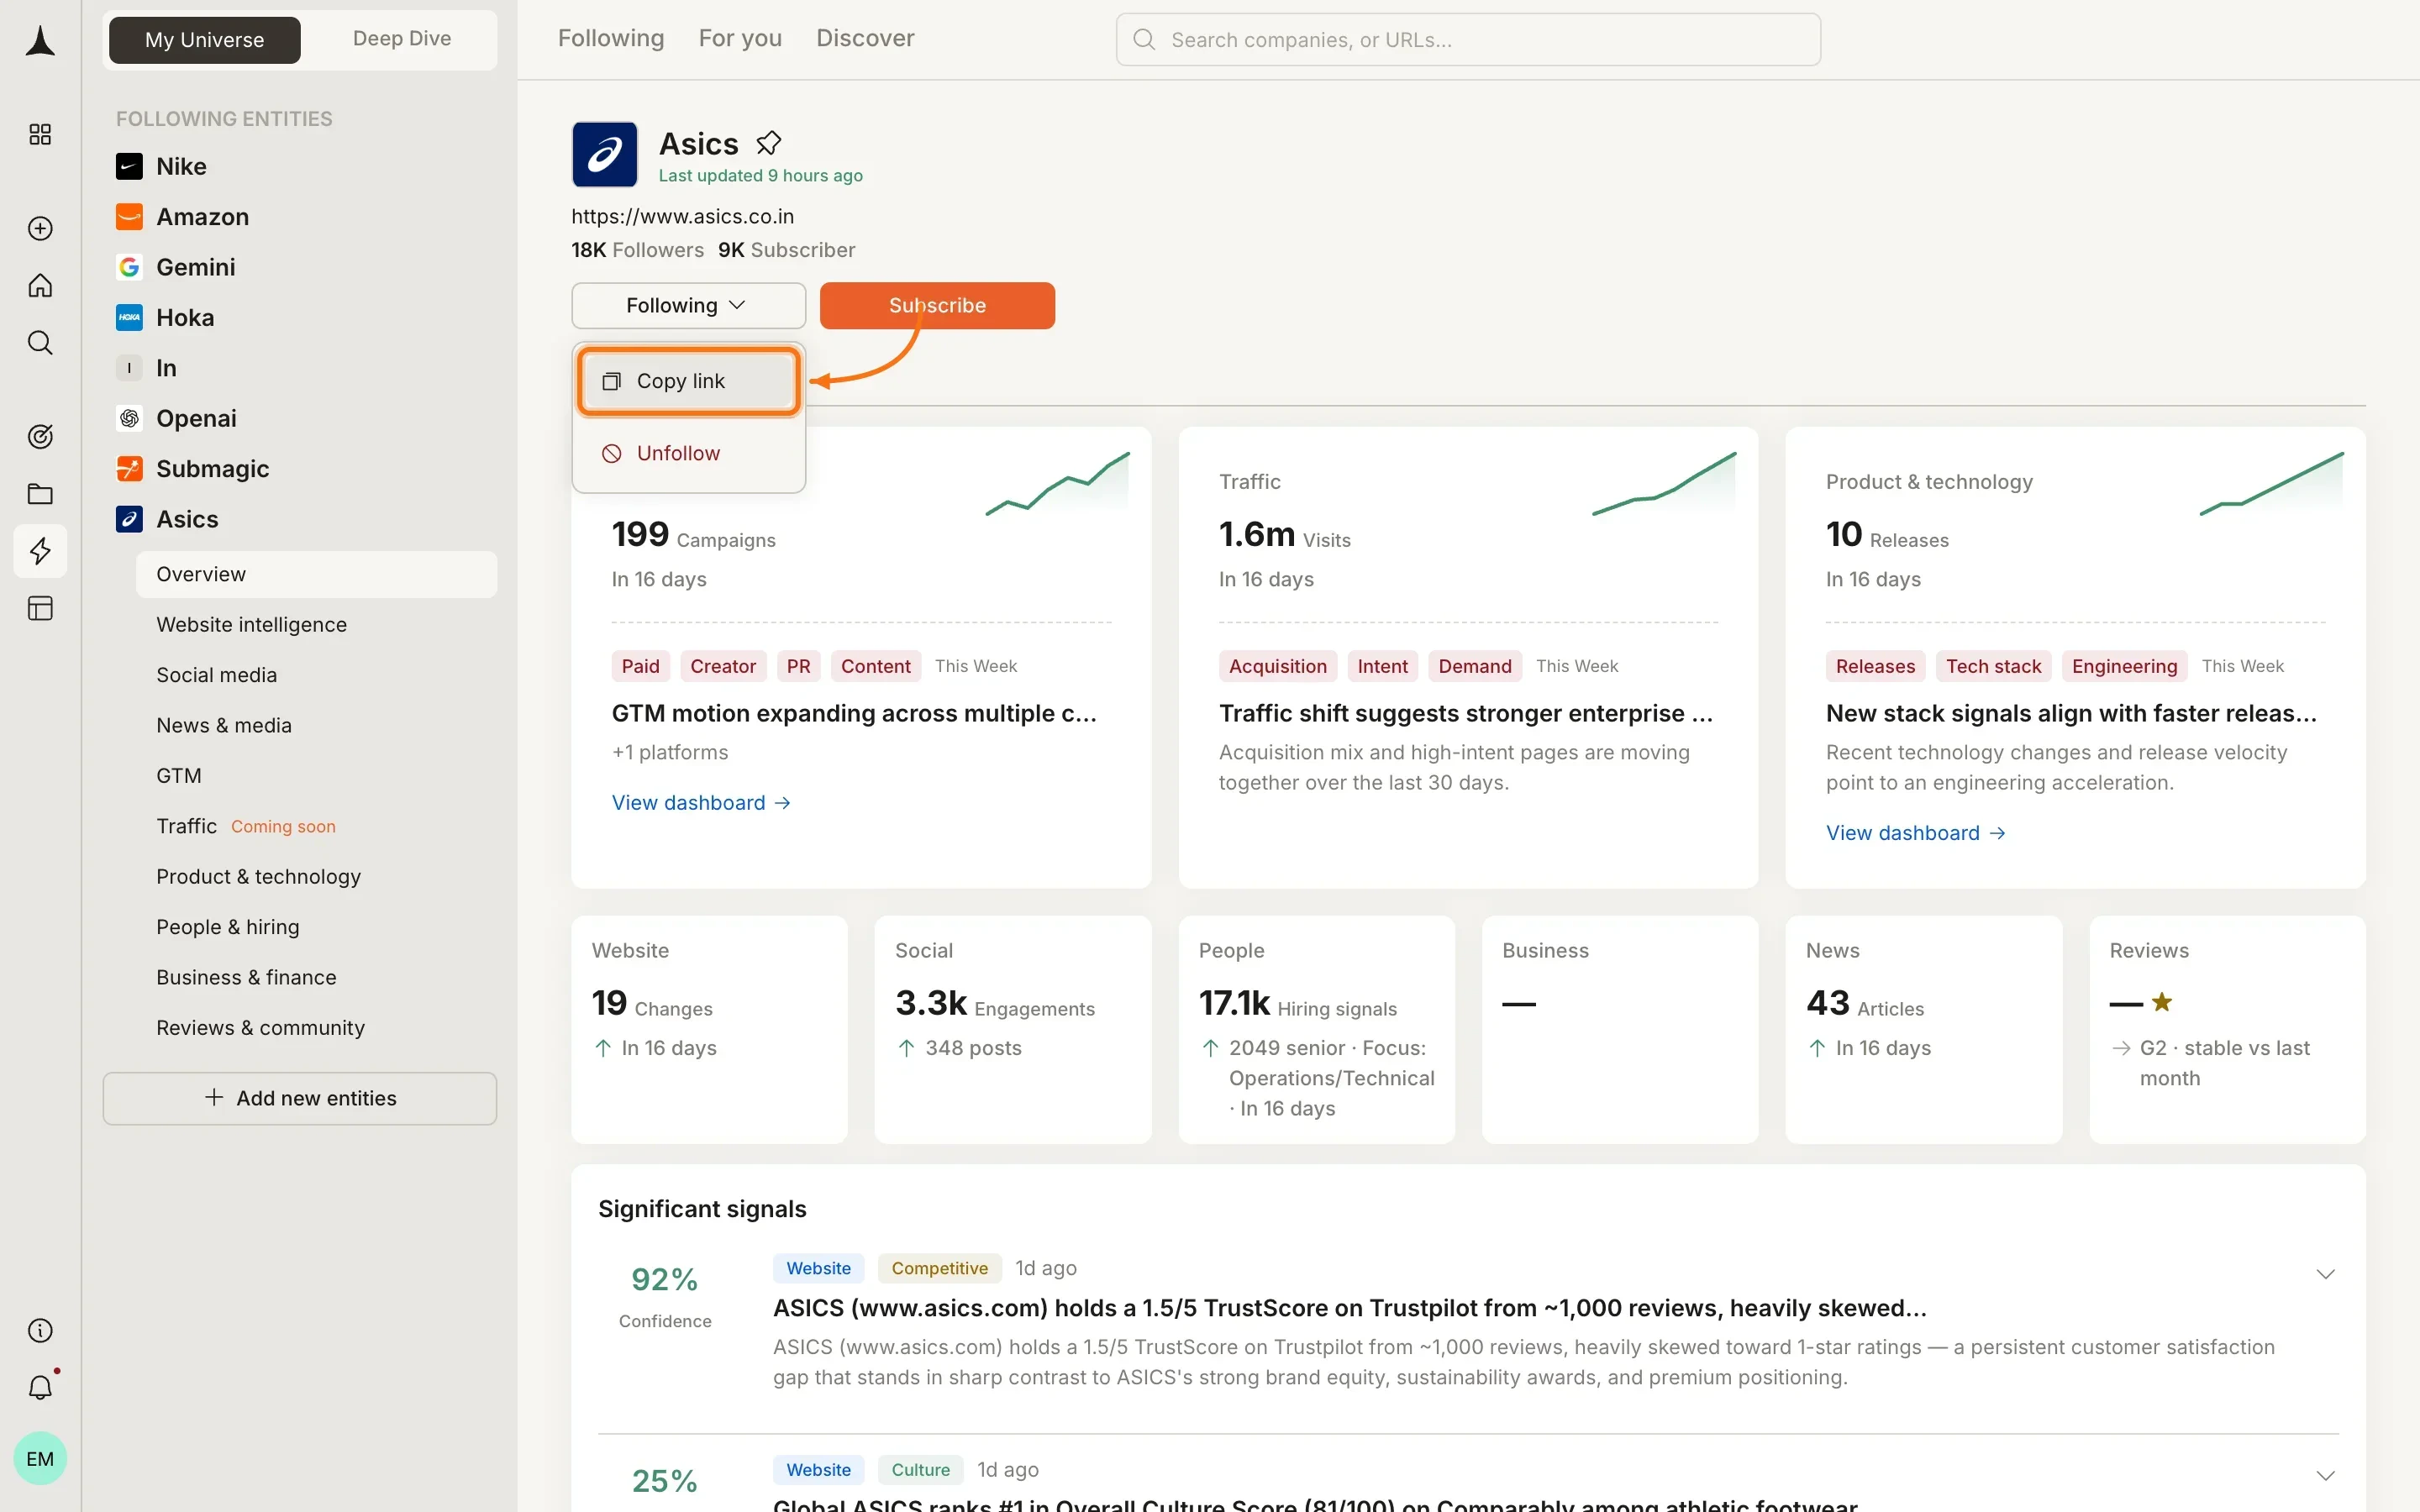This screenshot has width=2420, height=1512.
Task: Select Hoka in following entities
Action: (165, 317)
